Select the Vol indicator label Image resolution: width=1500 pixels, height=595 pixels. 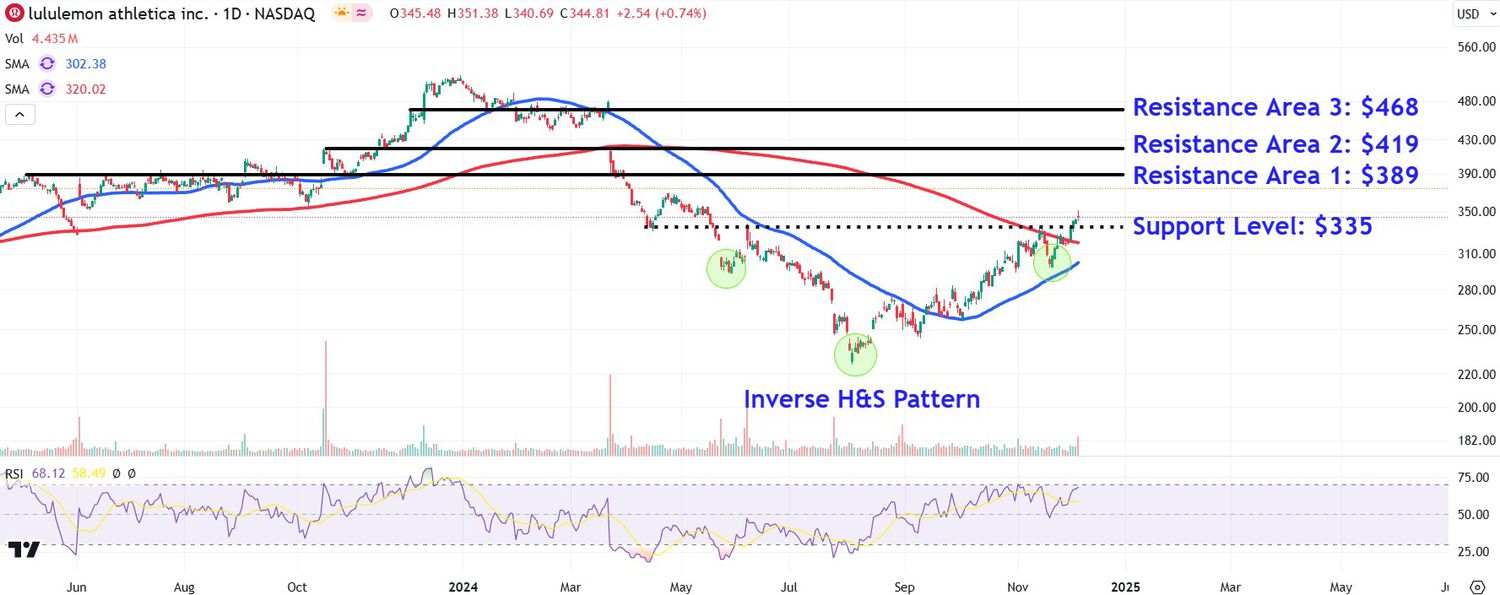(x=14, y=39)
